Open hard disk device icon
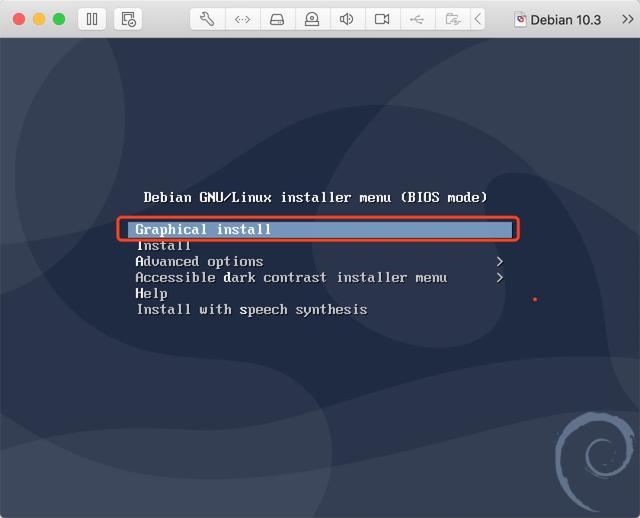 point(277,19)
